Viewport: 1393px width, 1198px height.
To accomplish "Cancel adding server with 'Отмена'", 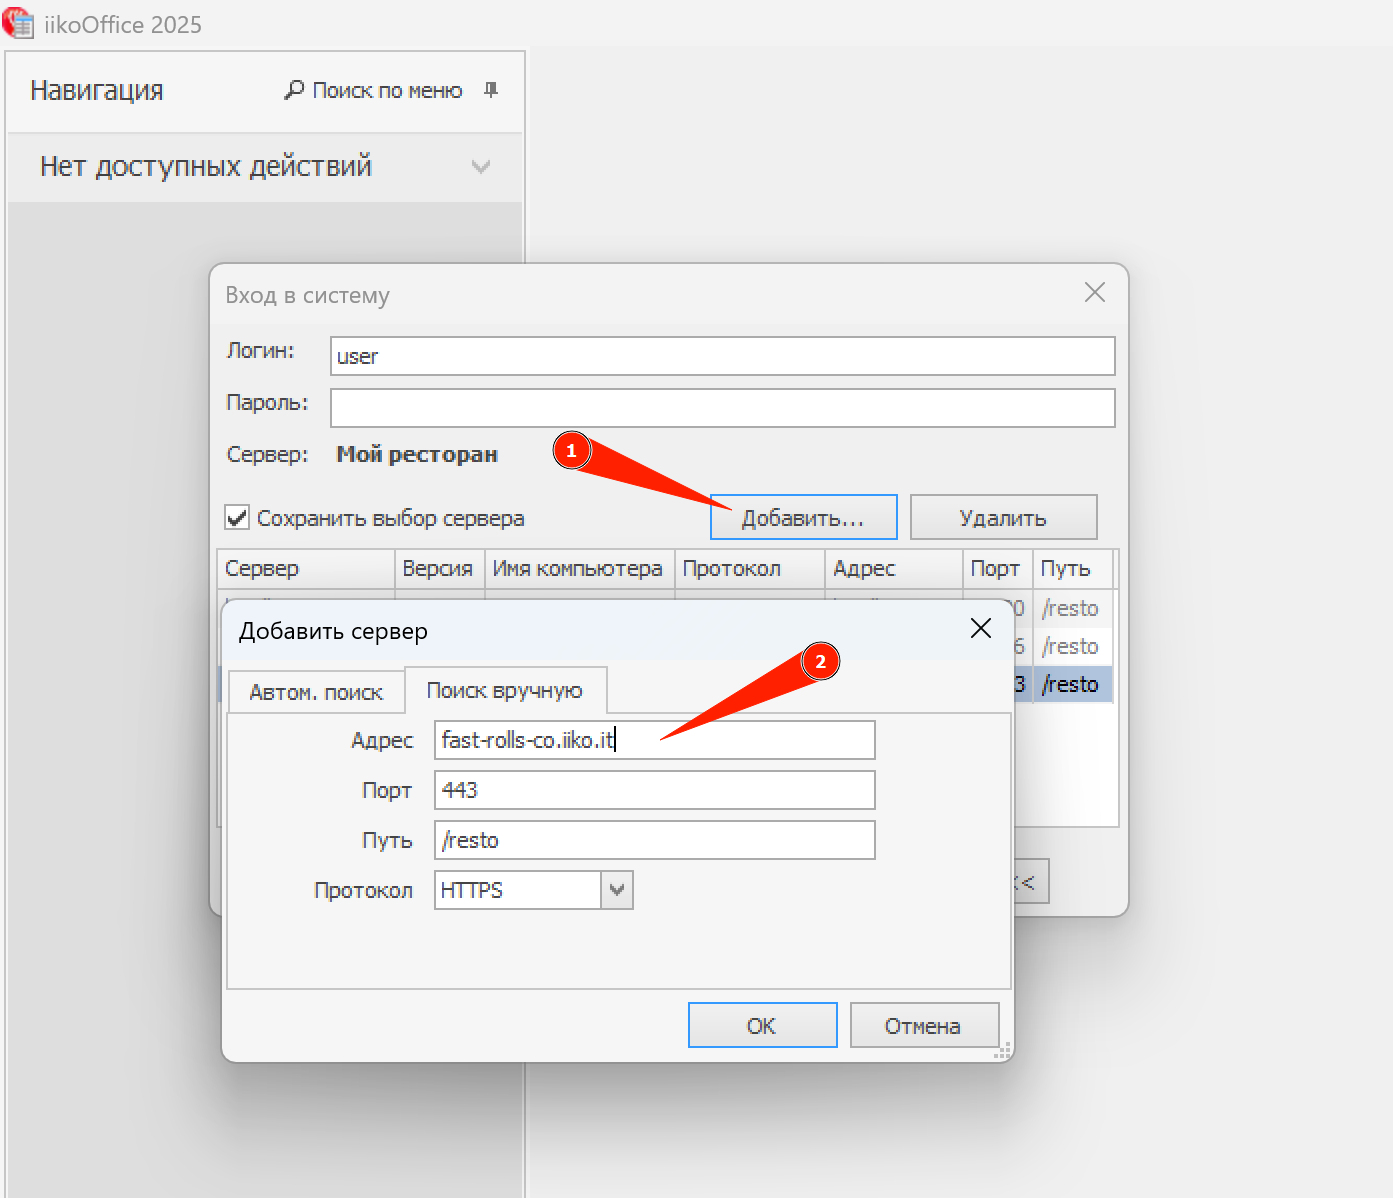I will tap(923, 1025).
